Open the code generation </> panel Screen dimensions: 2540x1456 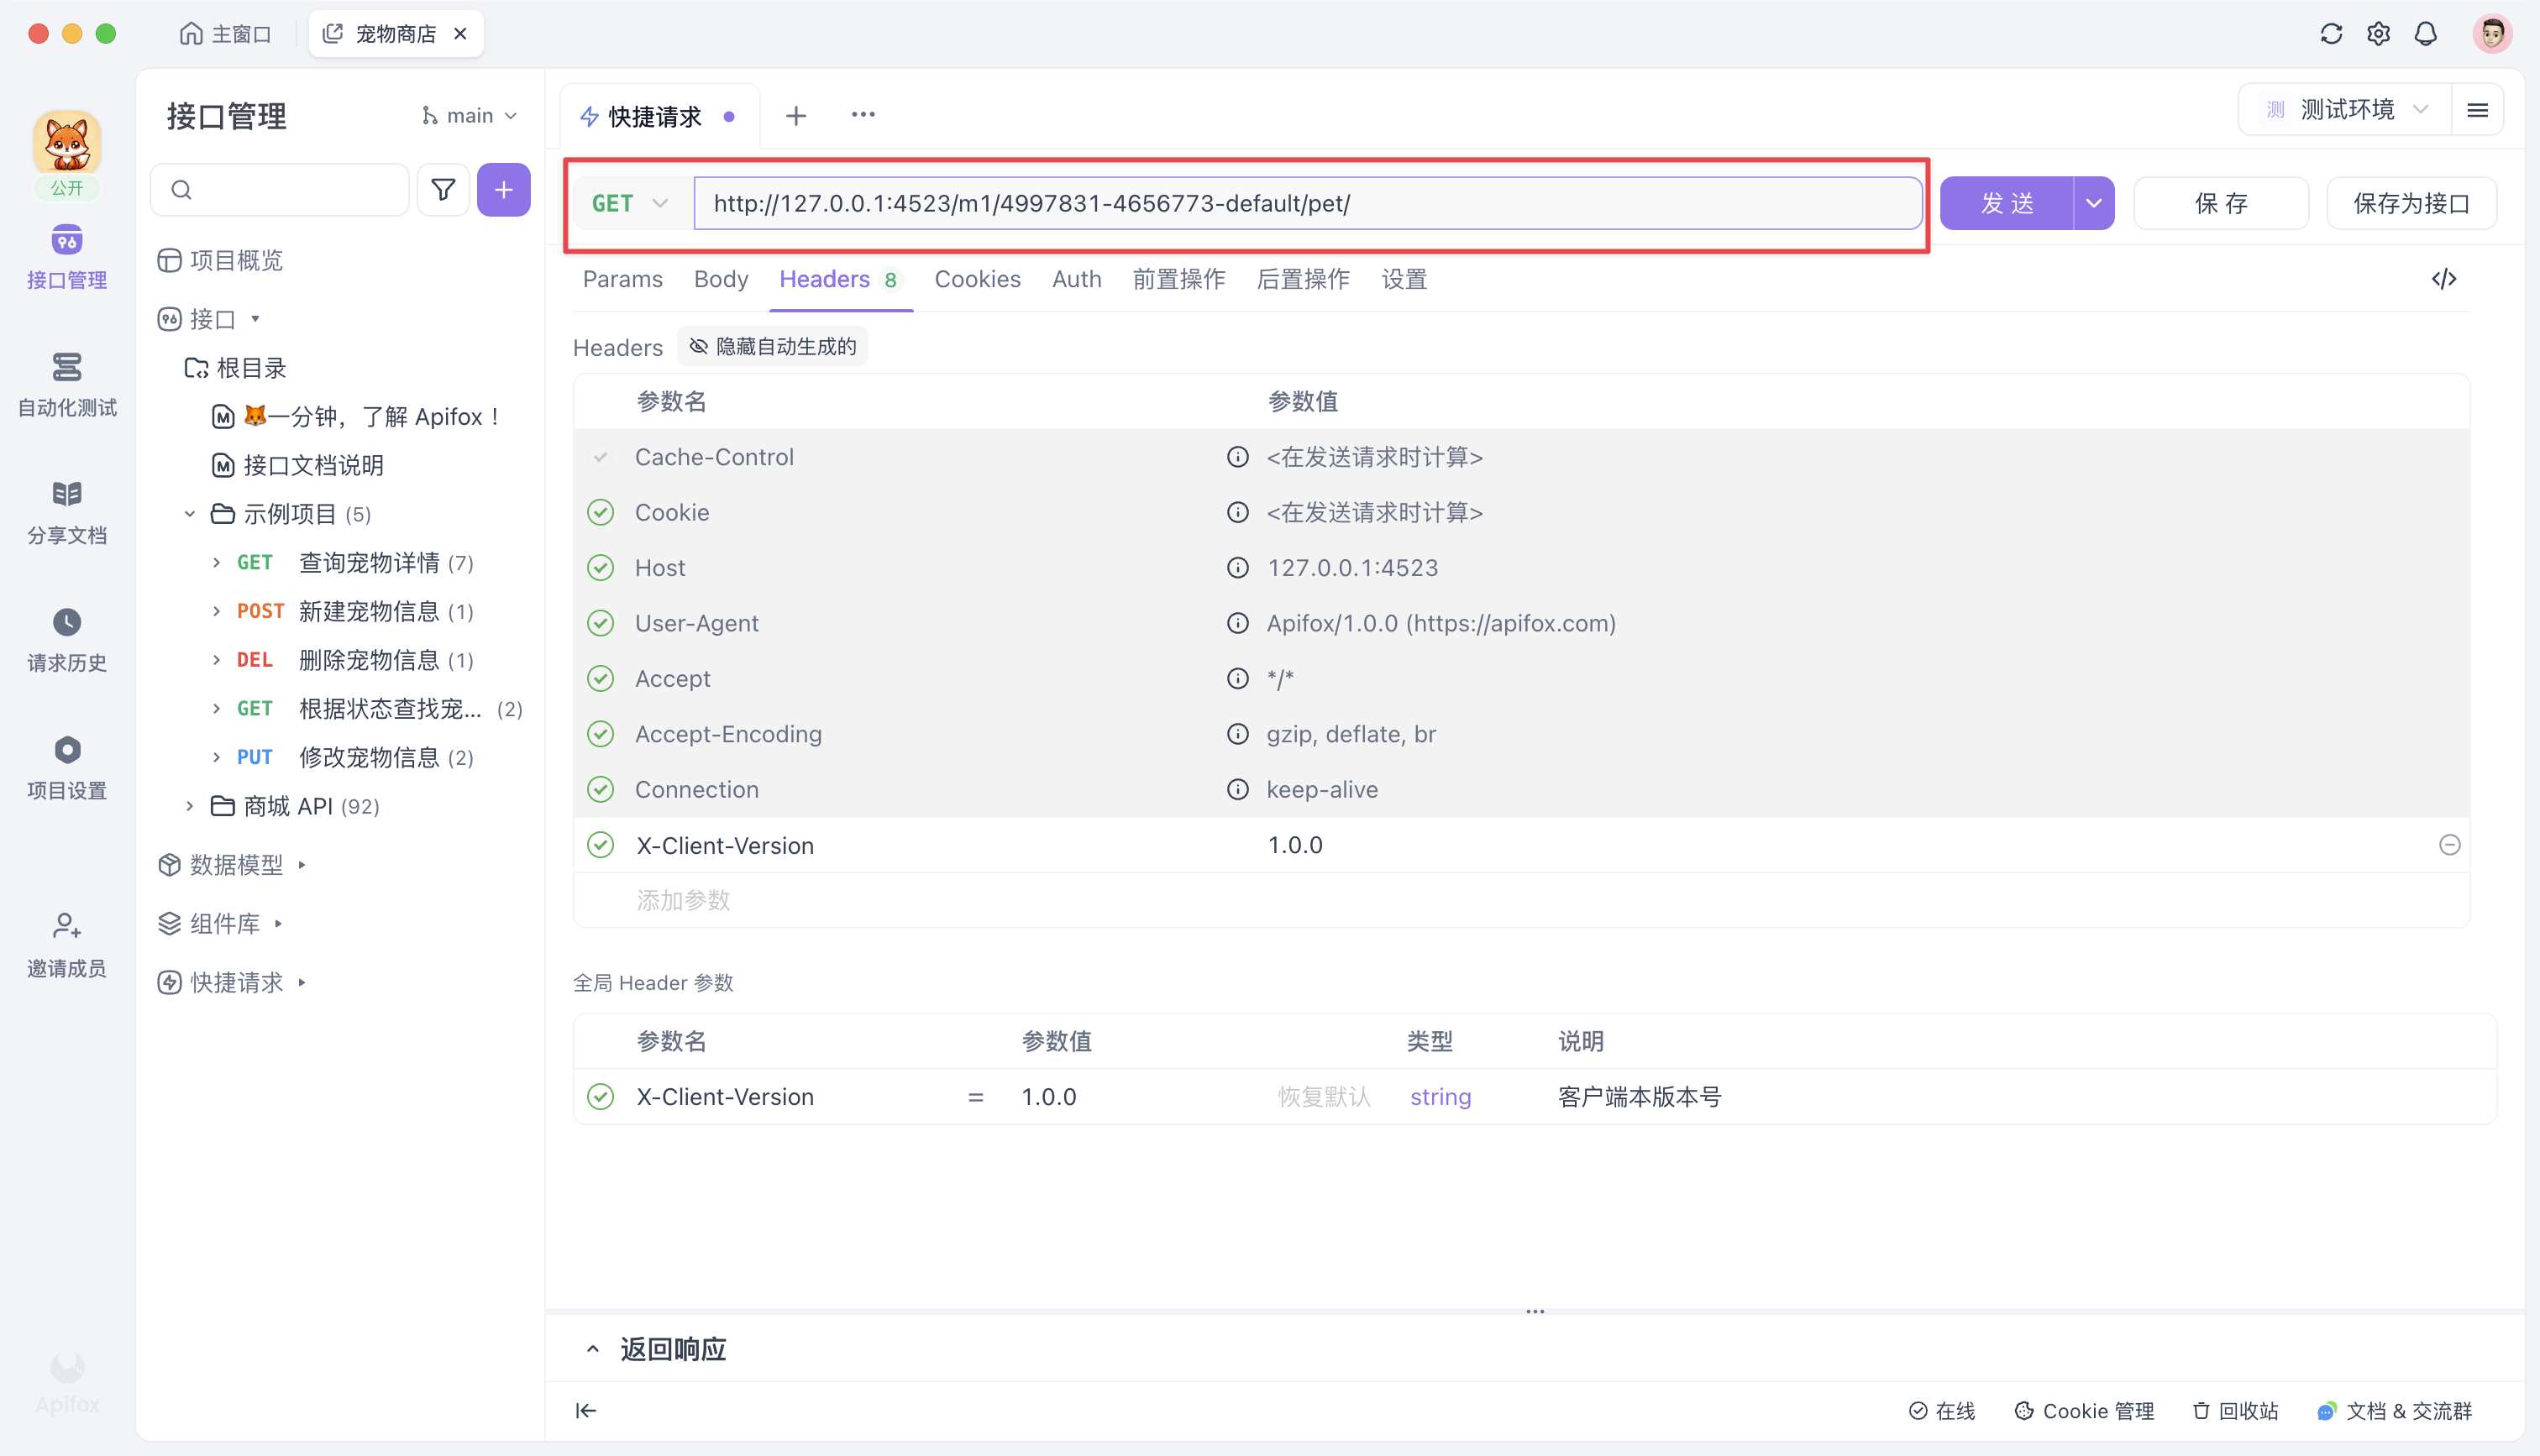pyautogui.click(x=2443, y=279)
